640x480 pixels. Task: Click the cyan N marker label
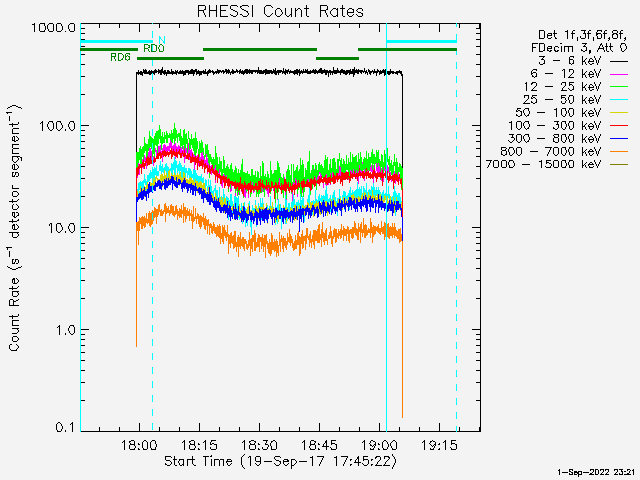[x=162, y=40]
